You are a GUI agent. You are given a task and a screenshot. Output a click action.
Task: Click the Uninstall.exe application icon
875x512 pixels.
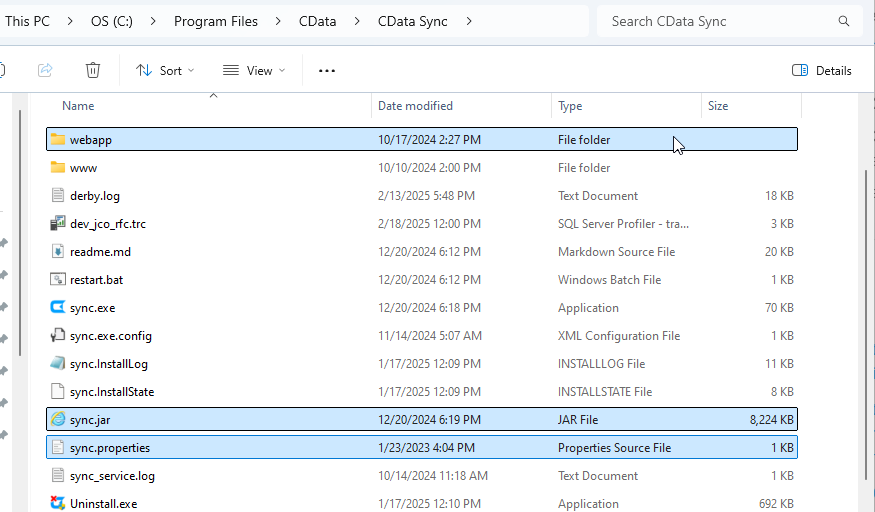58,504
